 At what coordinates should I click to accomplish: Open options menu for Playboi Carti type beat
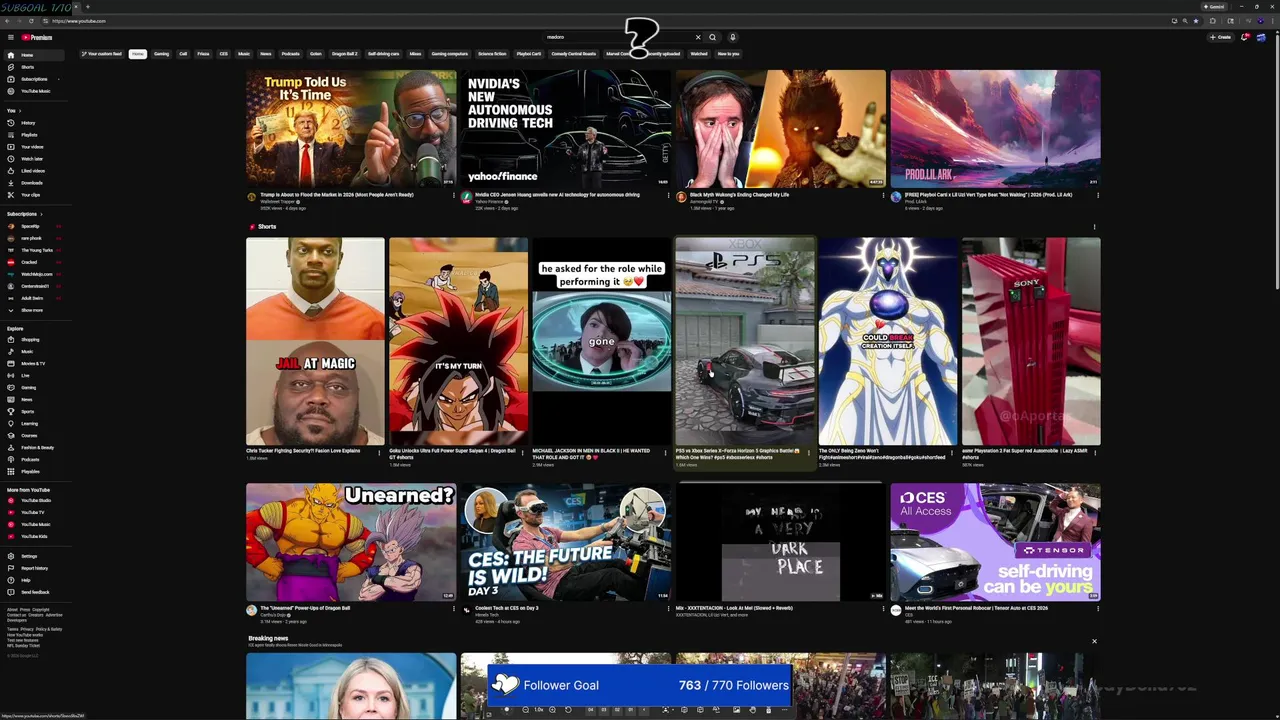coord(1097,196)
